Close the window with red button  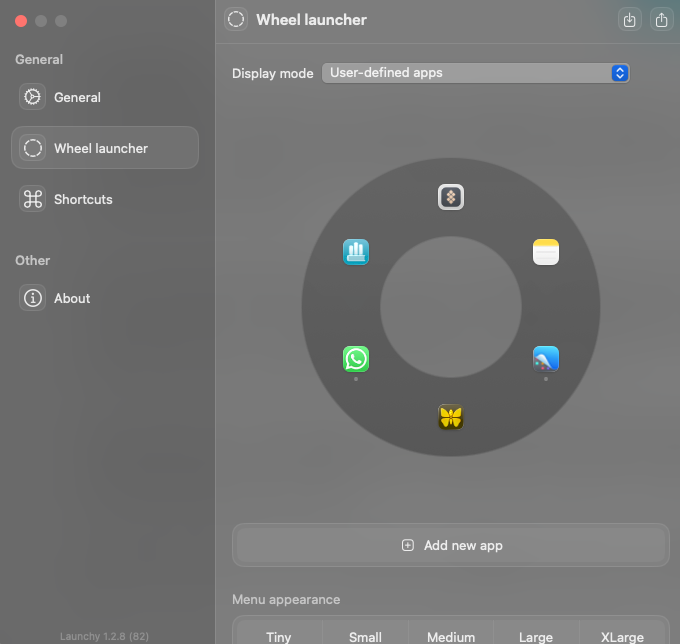[x=21, y=21]
